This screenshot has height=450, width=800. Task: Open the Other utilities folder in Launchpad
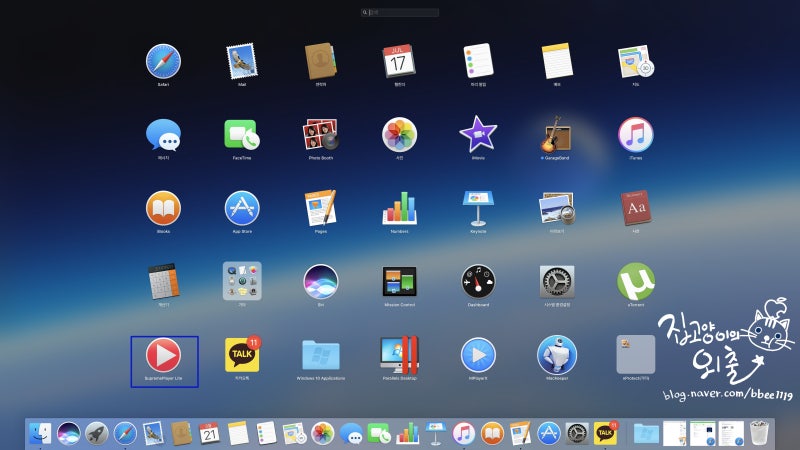[242, 281]
